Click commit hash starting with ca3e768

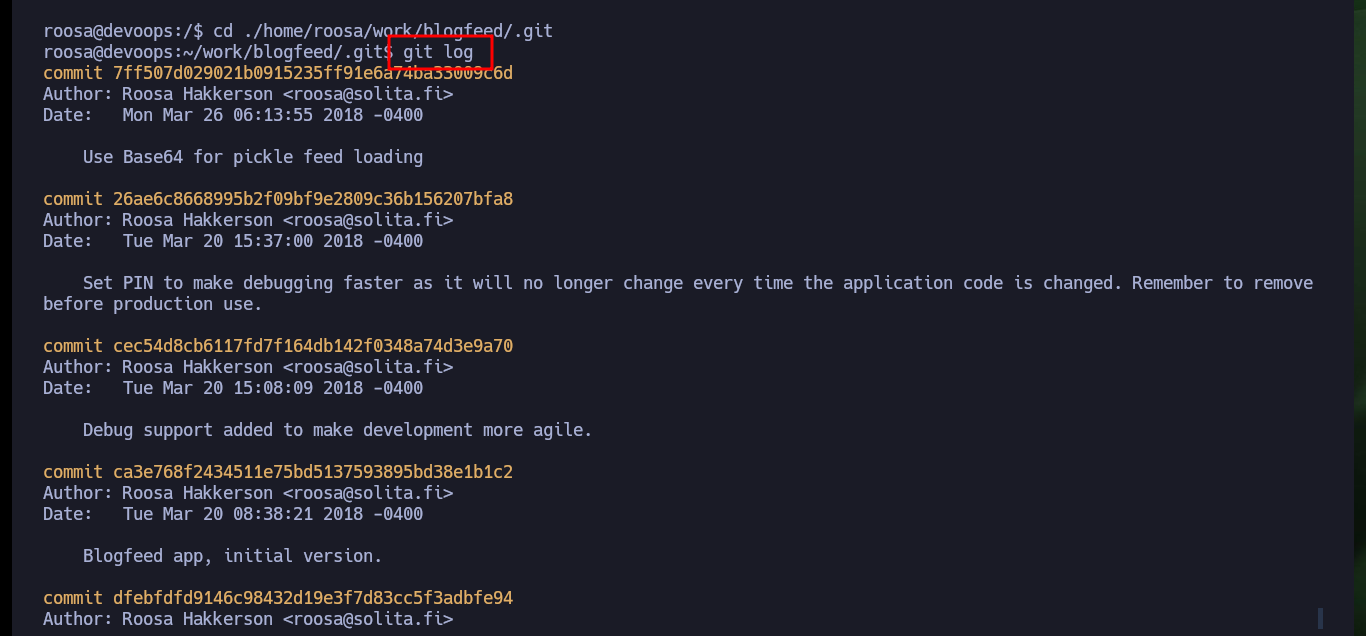tap(313, 472)
